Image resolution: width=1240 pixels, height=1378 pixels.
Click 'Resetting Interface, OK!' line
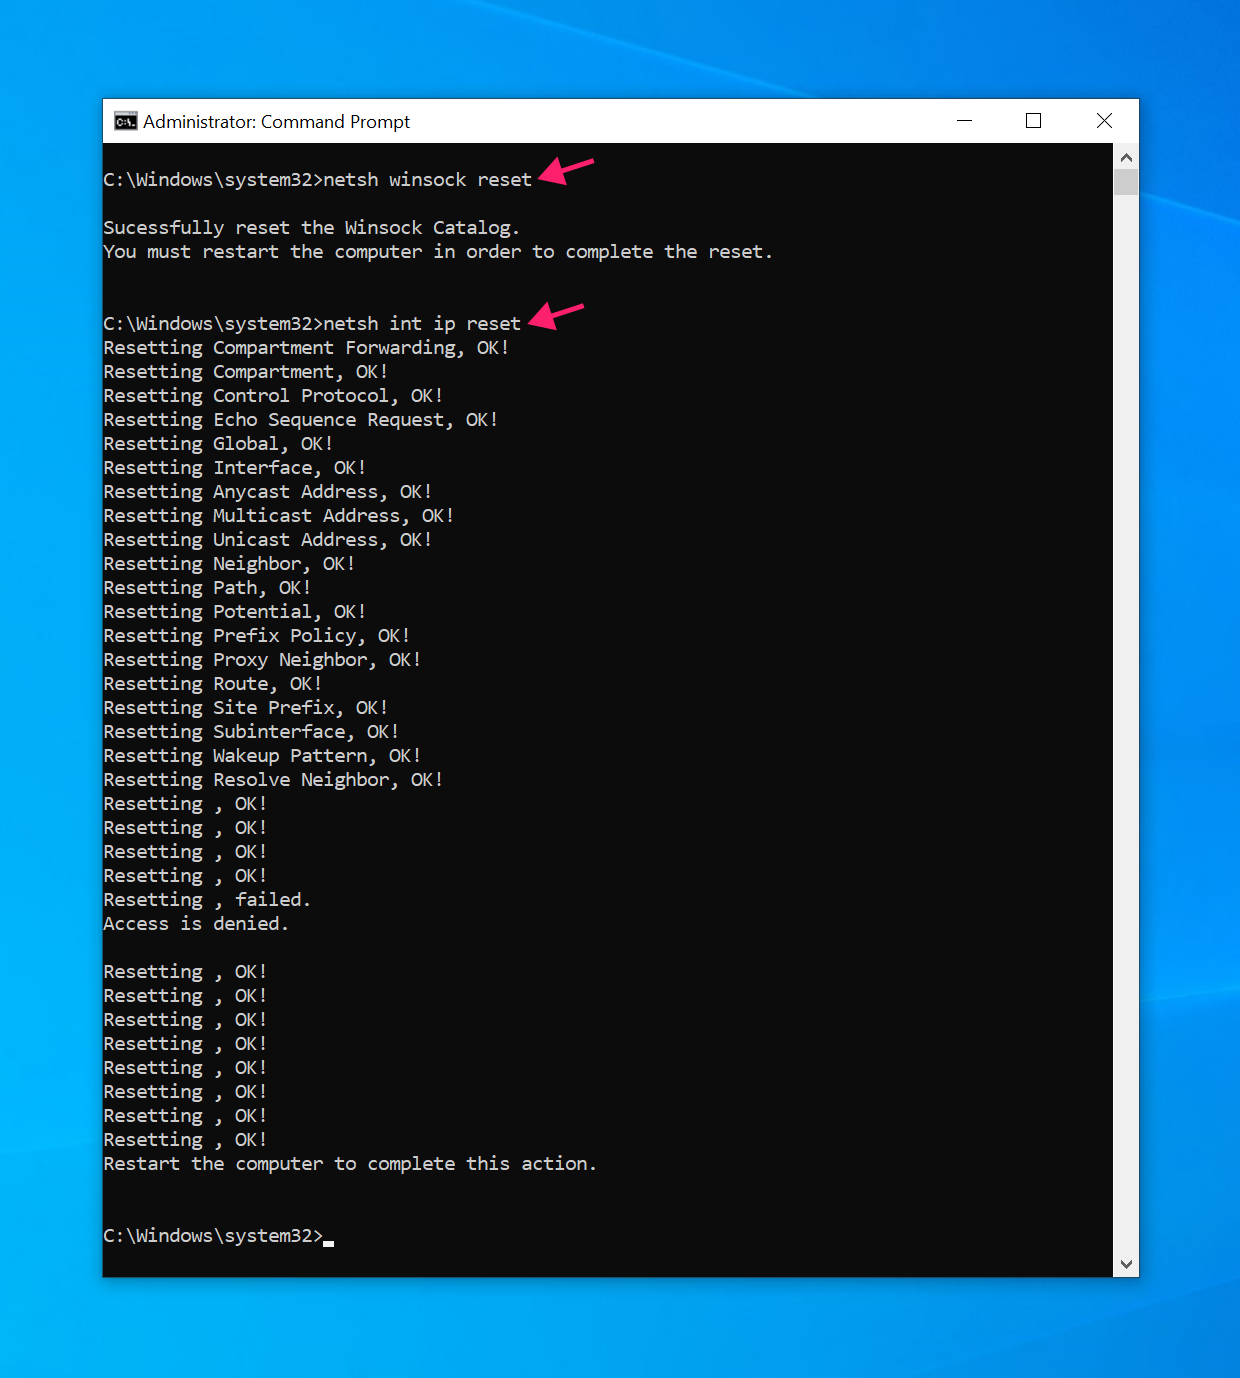pos(235,468)
